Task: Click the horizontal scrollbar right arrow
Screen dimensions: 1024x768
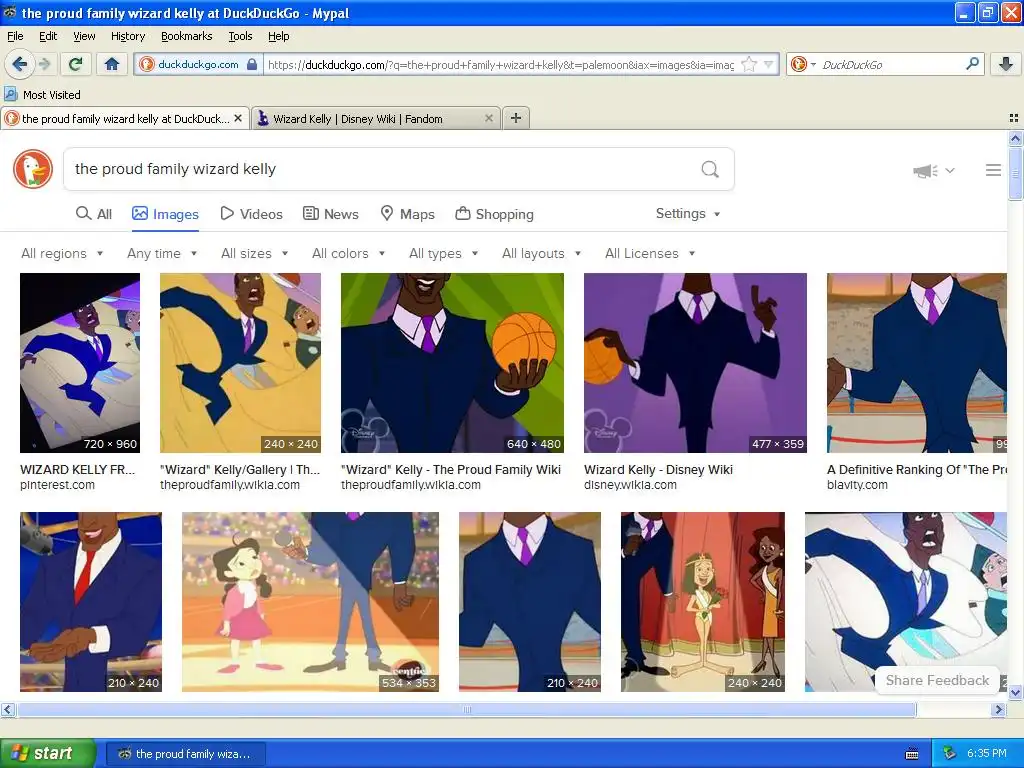Action: click(x=999, y=710)
